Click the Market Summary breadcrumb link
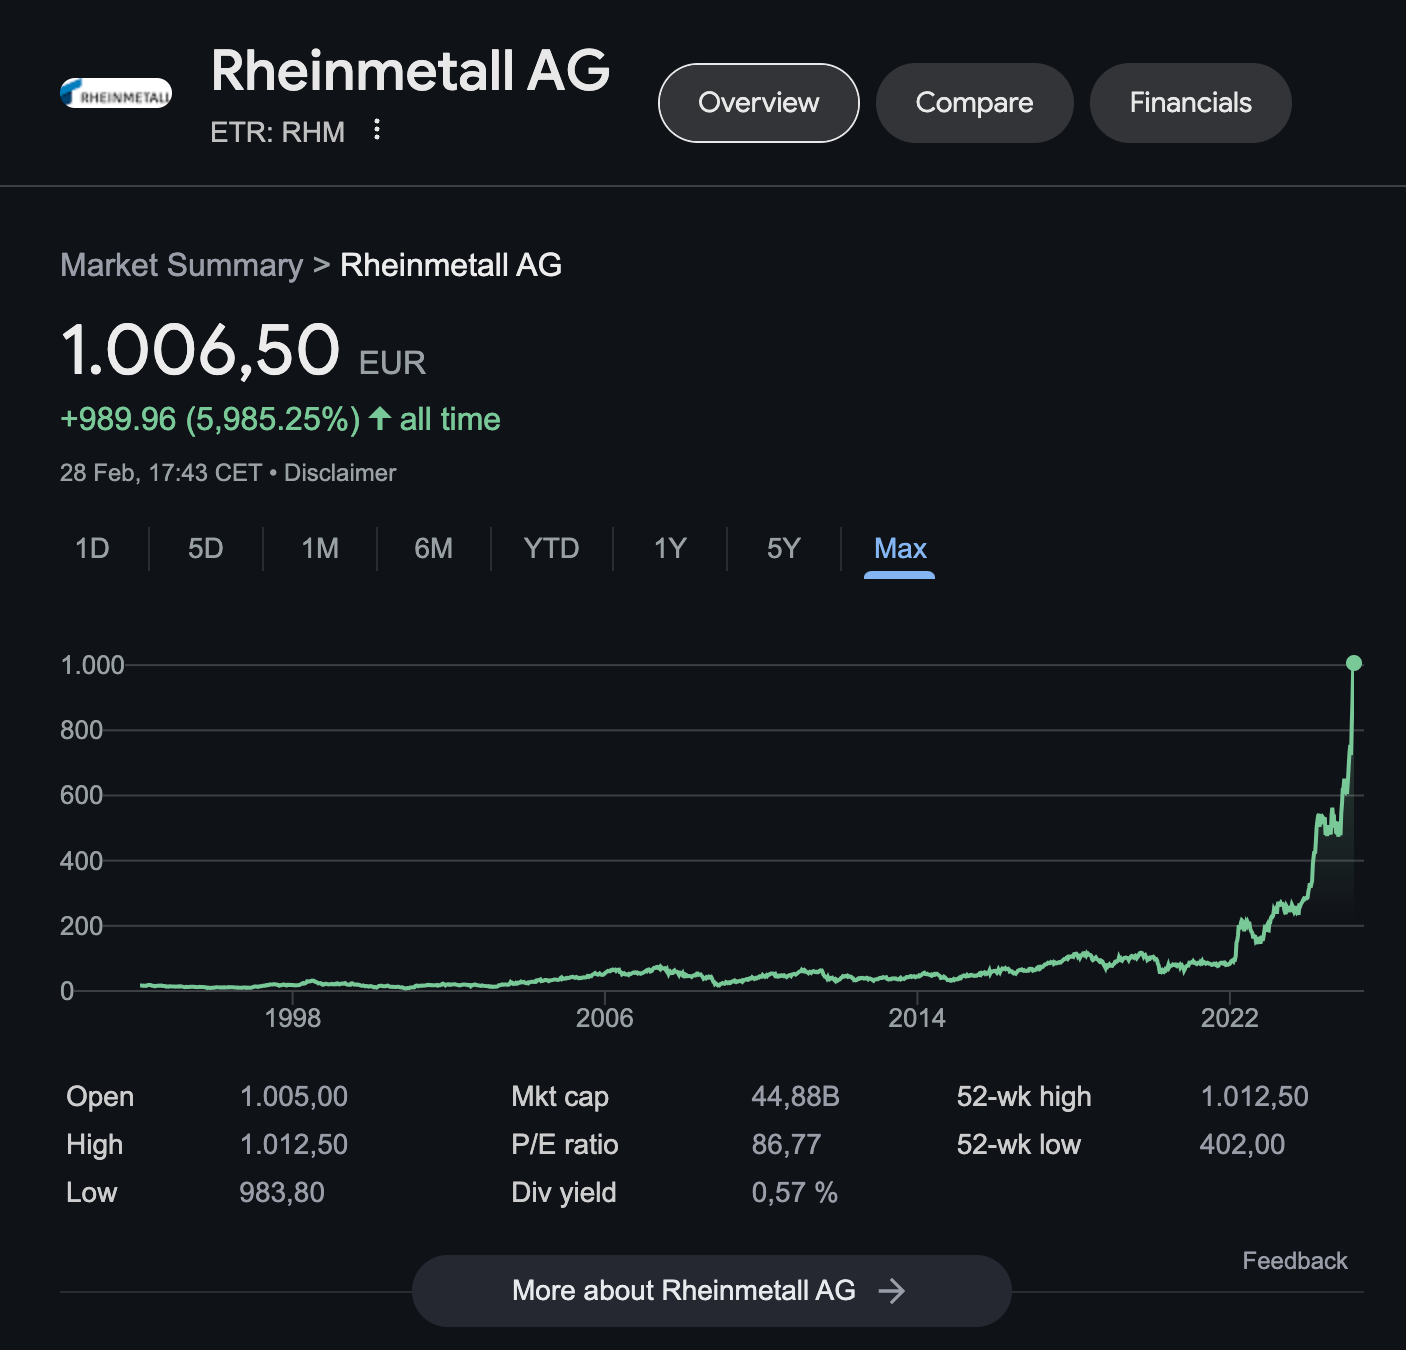 coord(181,265)
